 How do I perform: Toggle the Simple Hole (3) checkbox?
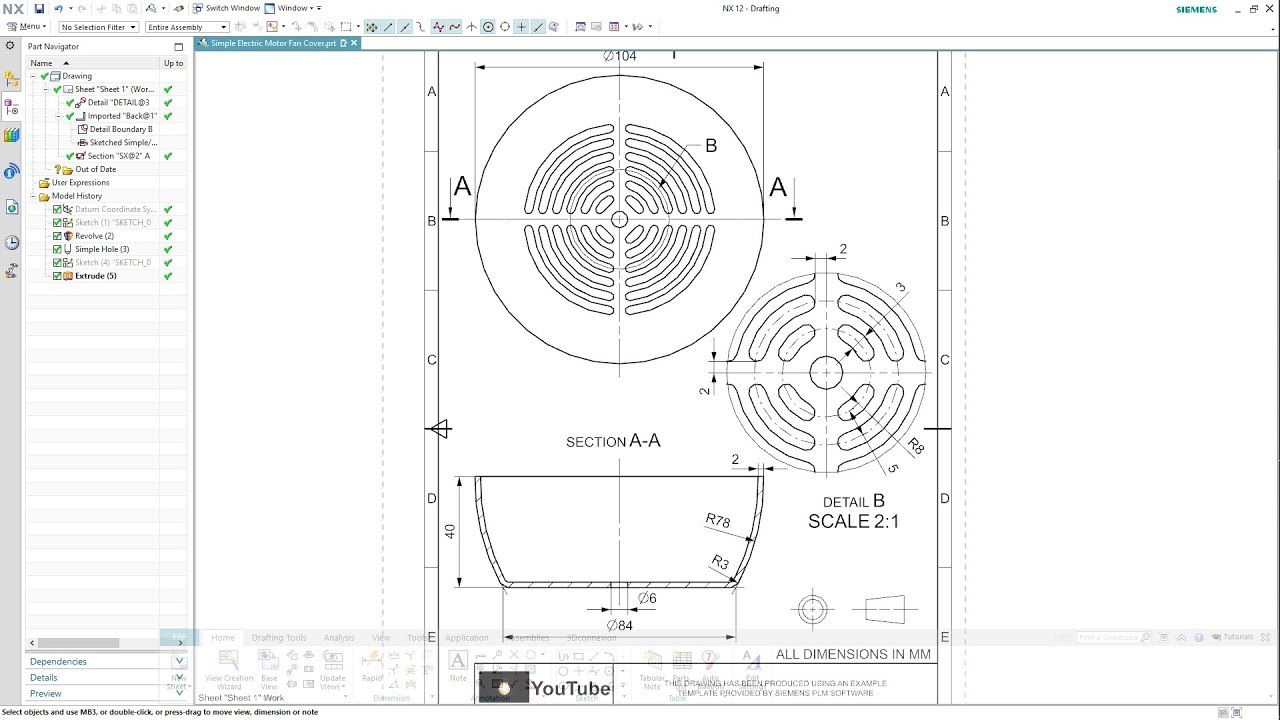coord(57,249)
